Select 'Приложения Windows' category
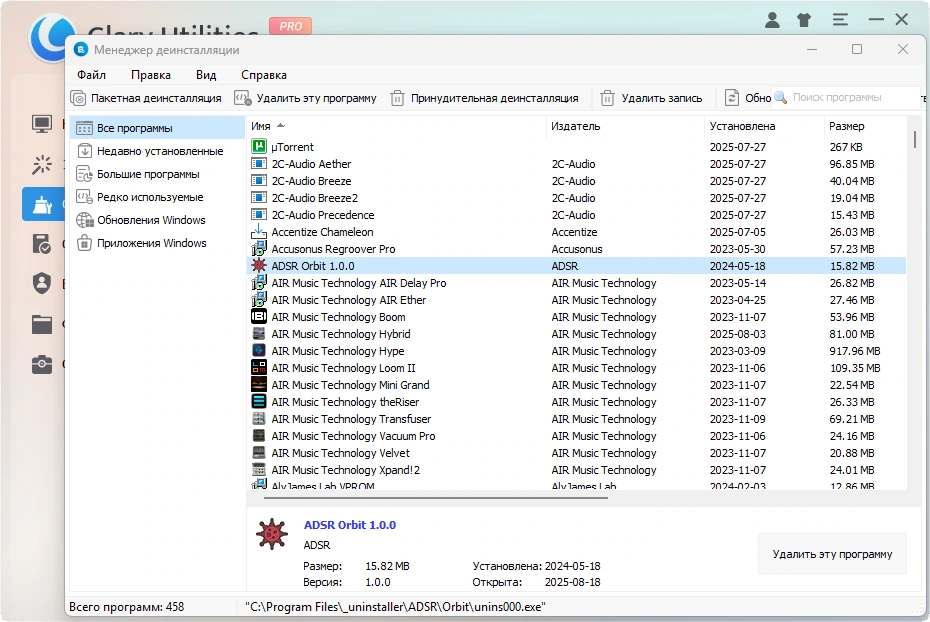The width and height of the screenshot is (930, 622). [157, 243]
